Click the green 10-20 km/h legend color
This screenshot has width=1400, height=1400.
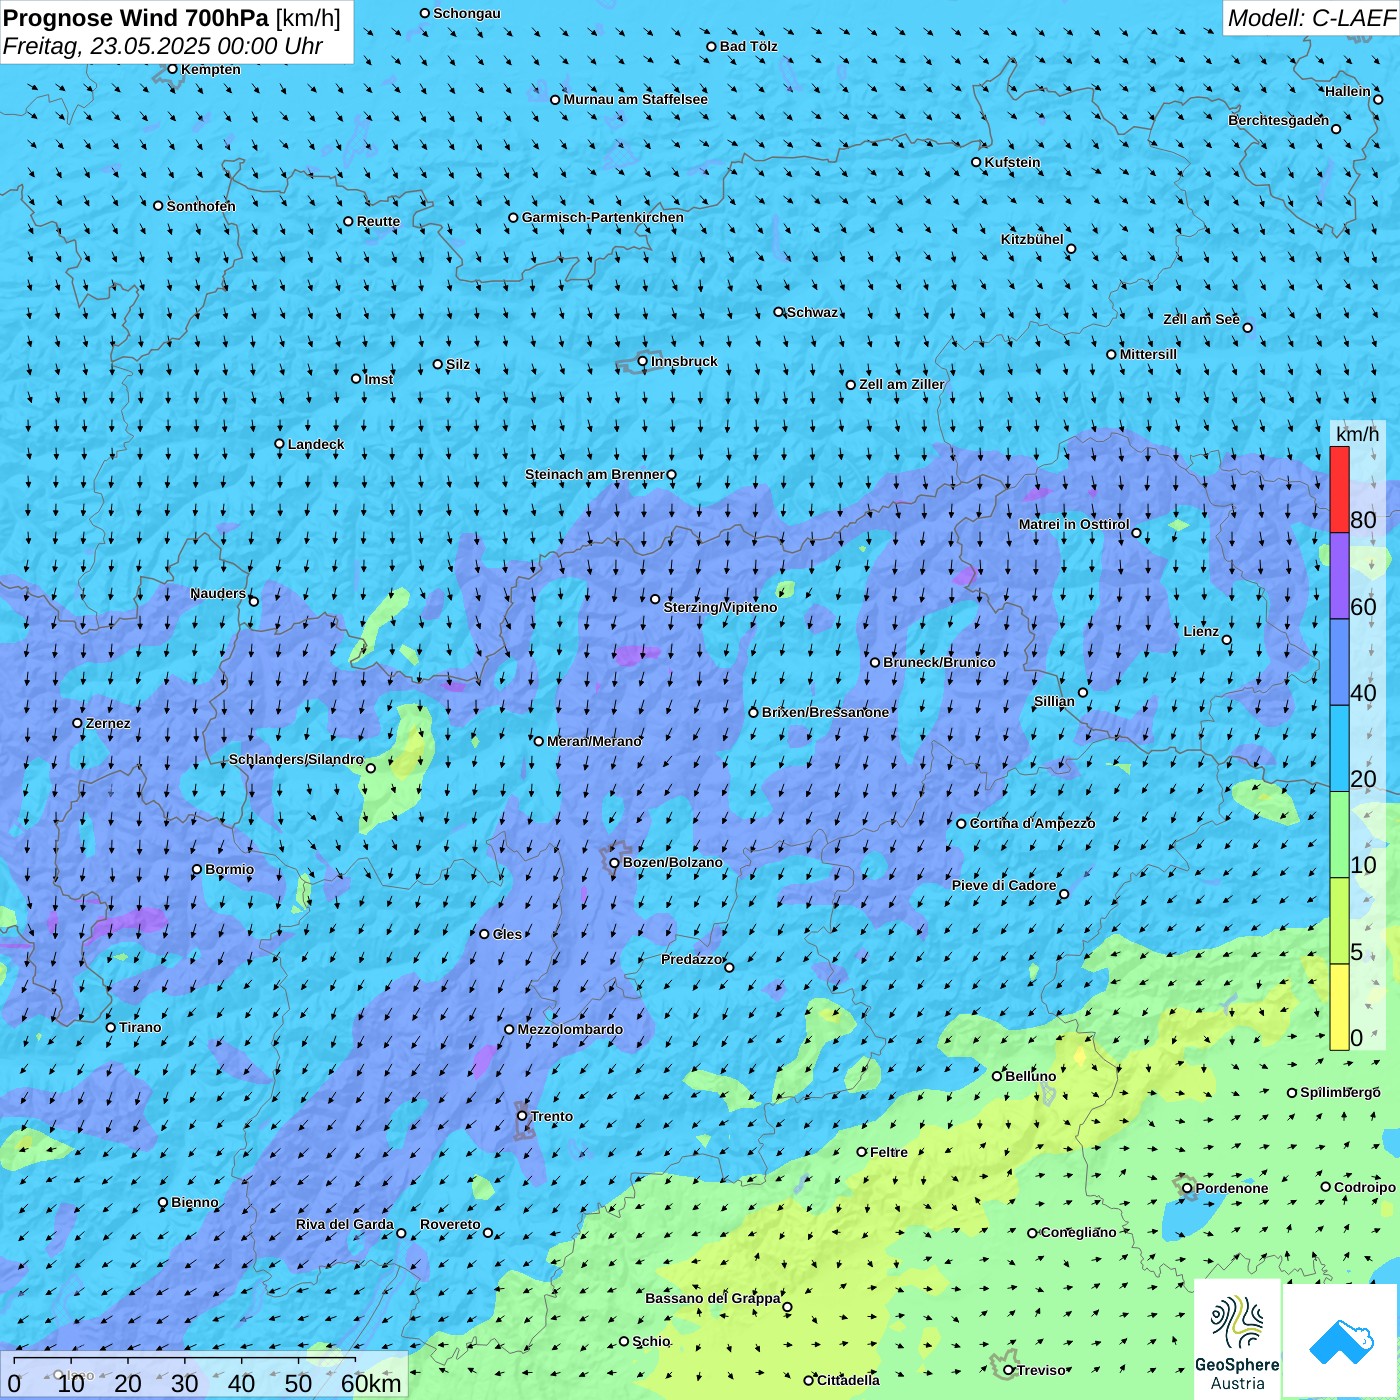[1339, 835]
